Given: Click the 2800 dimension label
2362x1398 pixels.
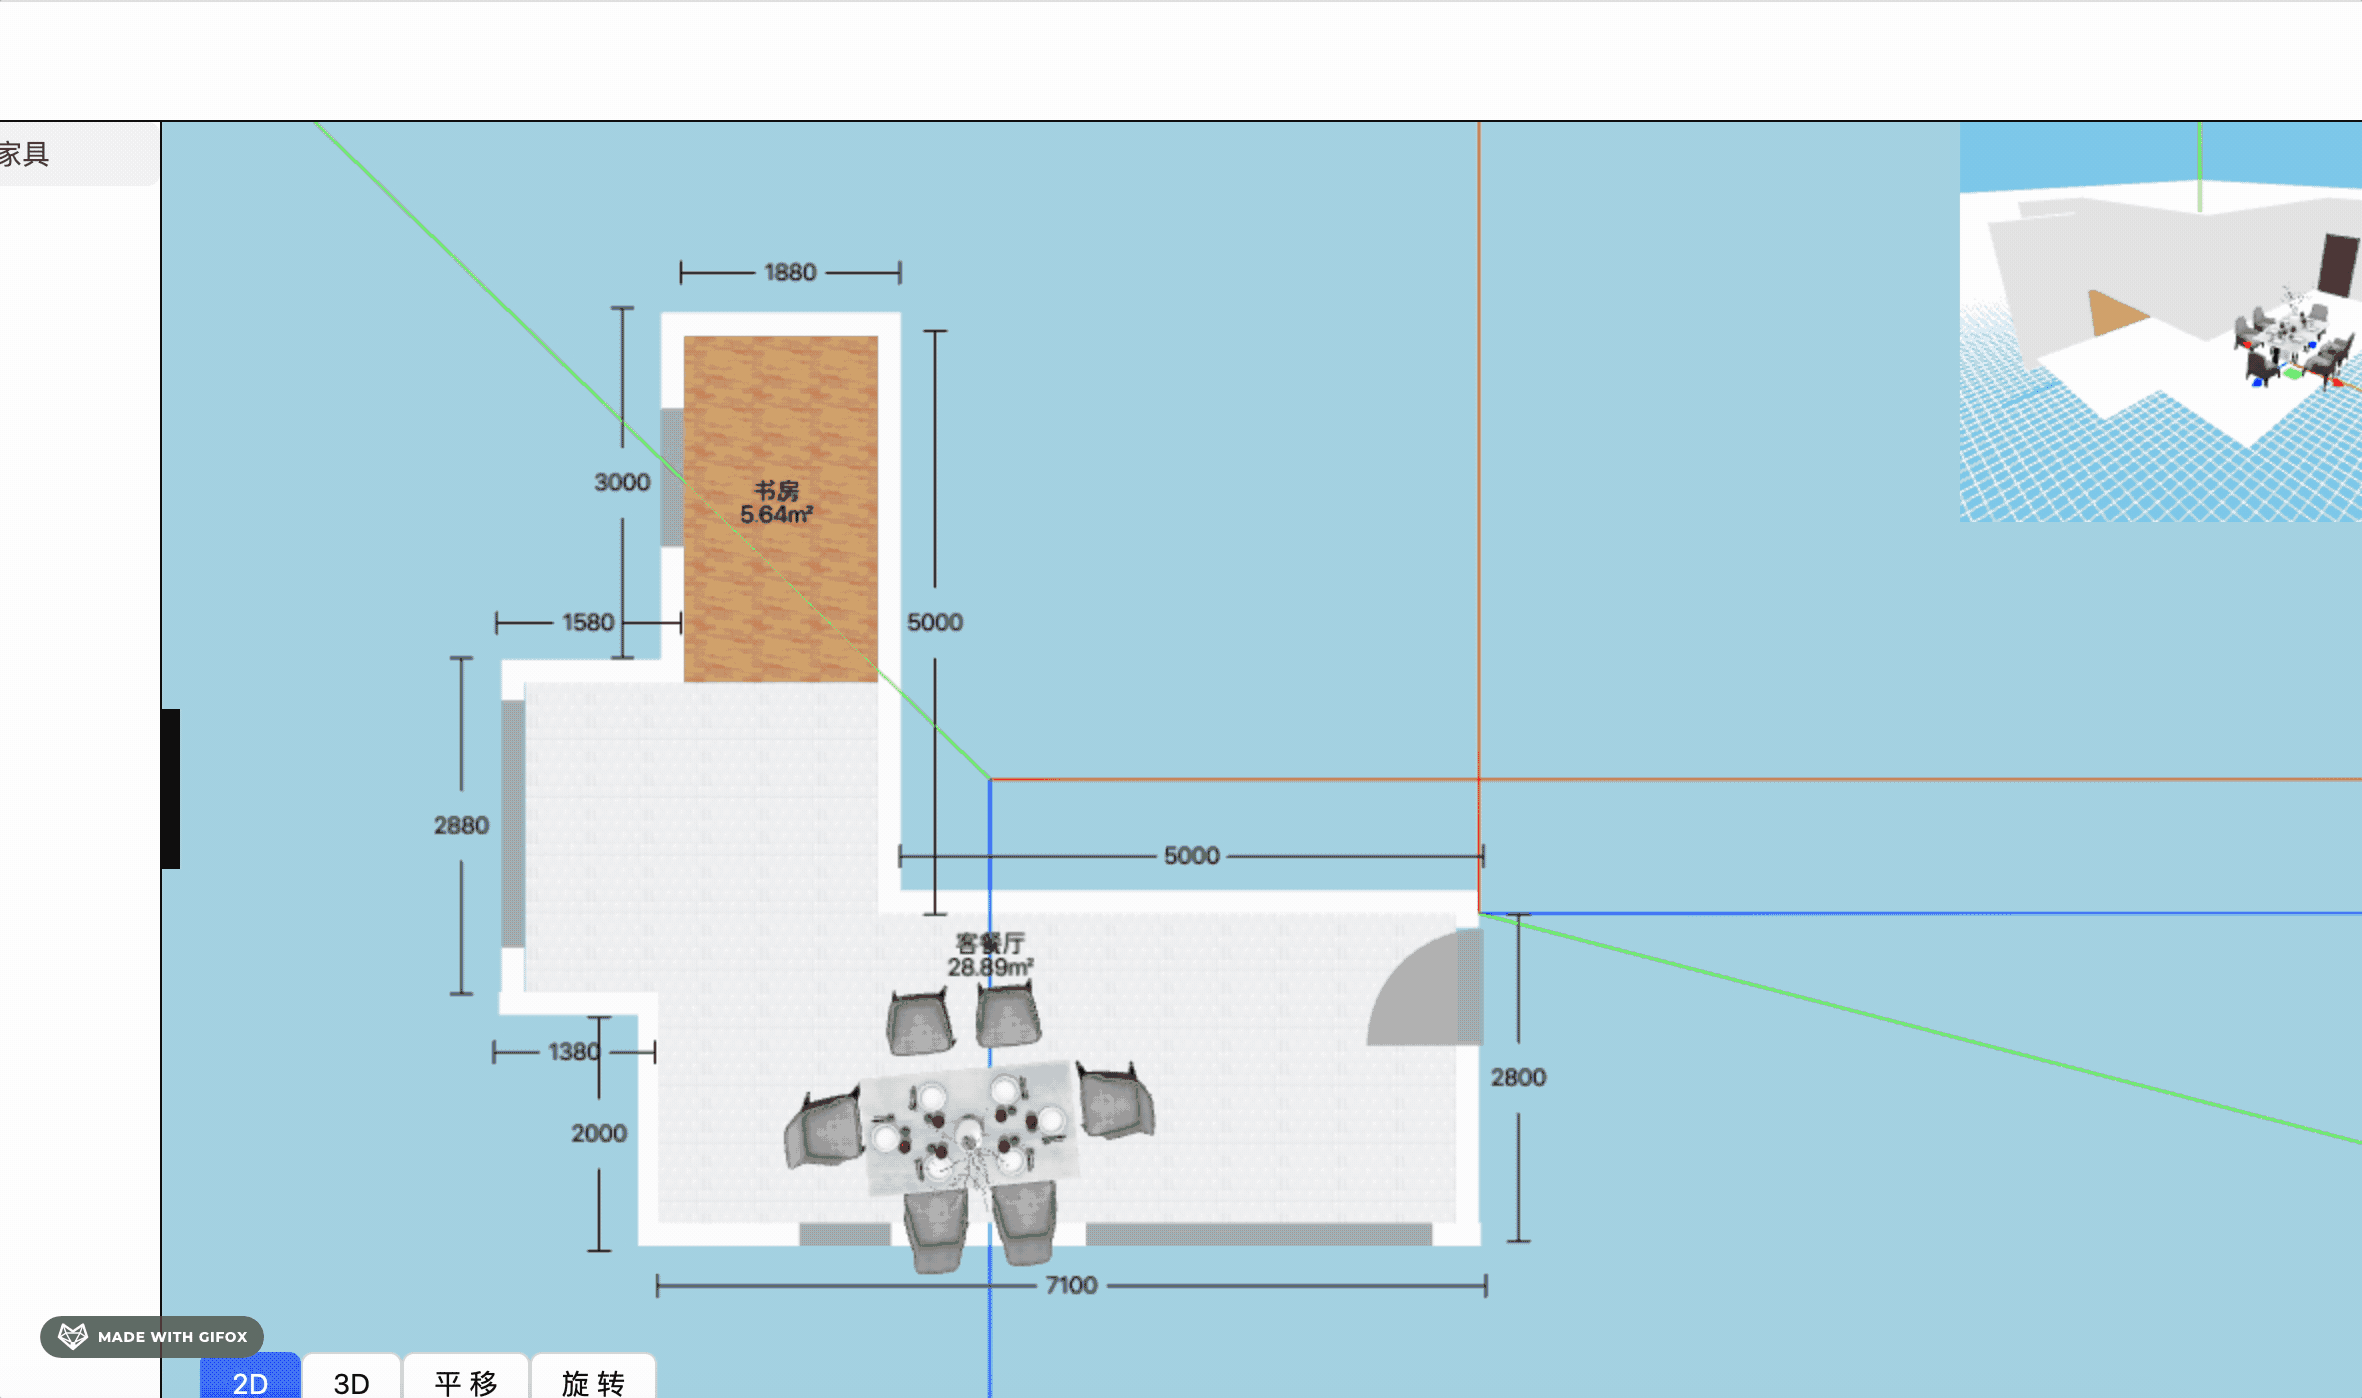Looking at the screenshot, I should 1518,1077.
